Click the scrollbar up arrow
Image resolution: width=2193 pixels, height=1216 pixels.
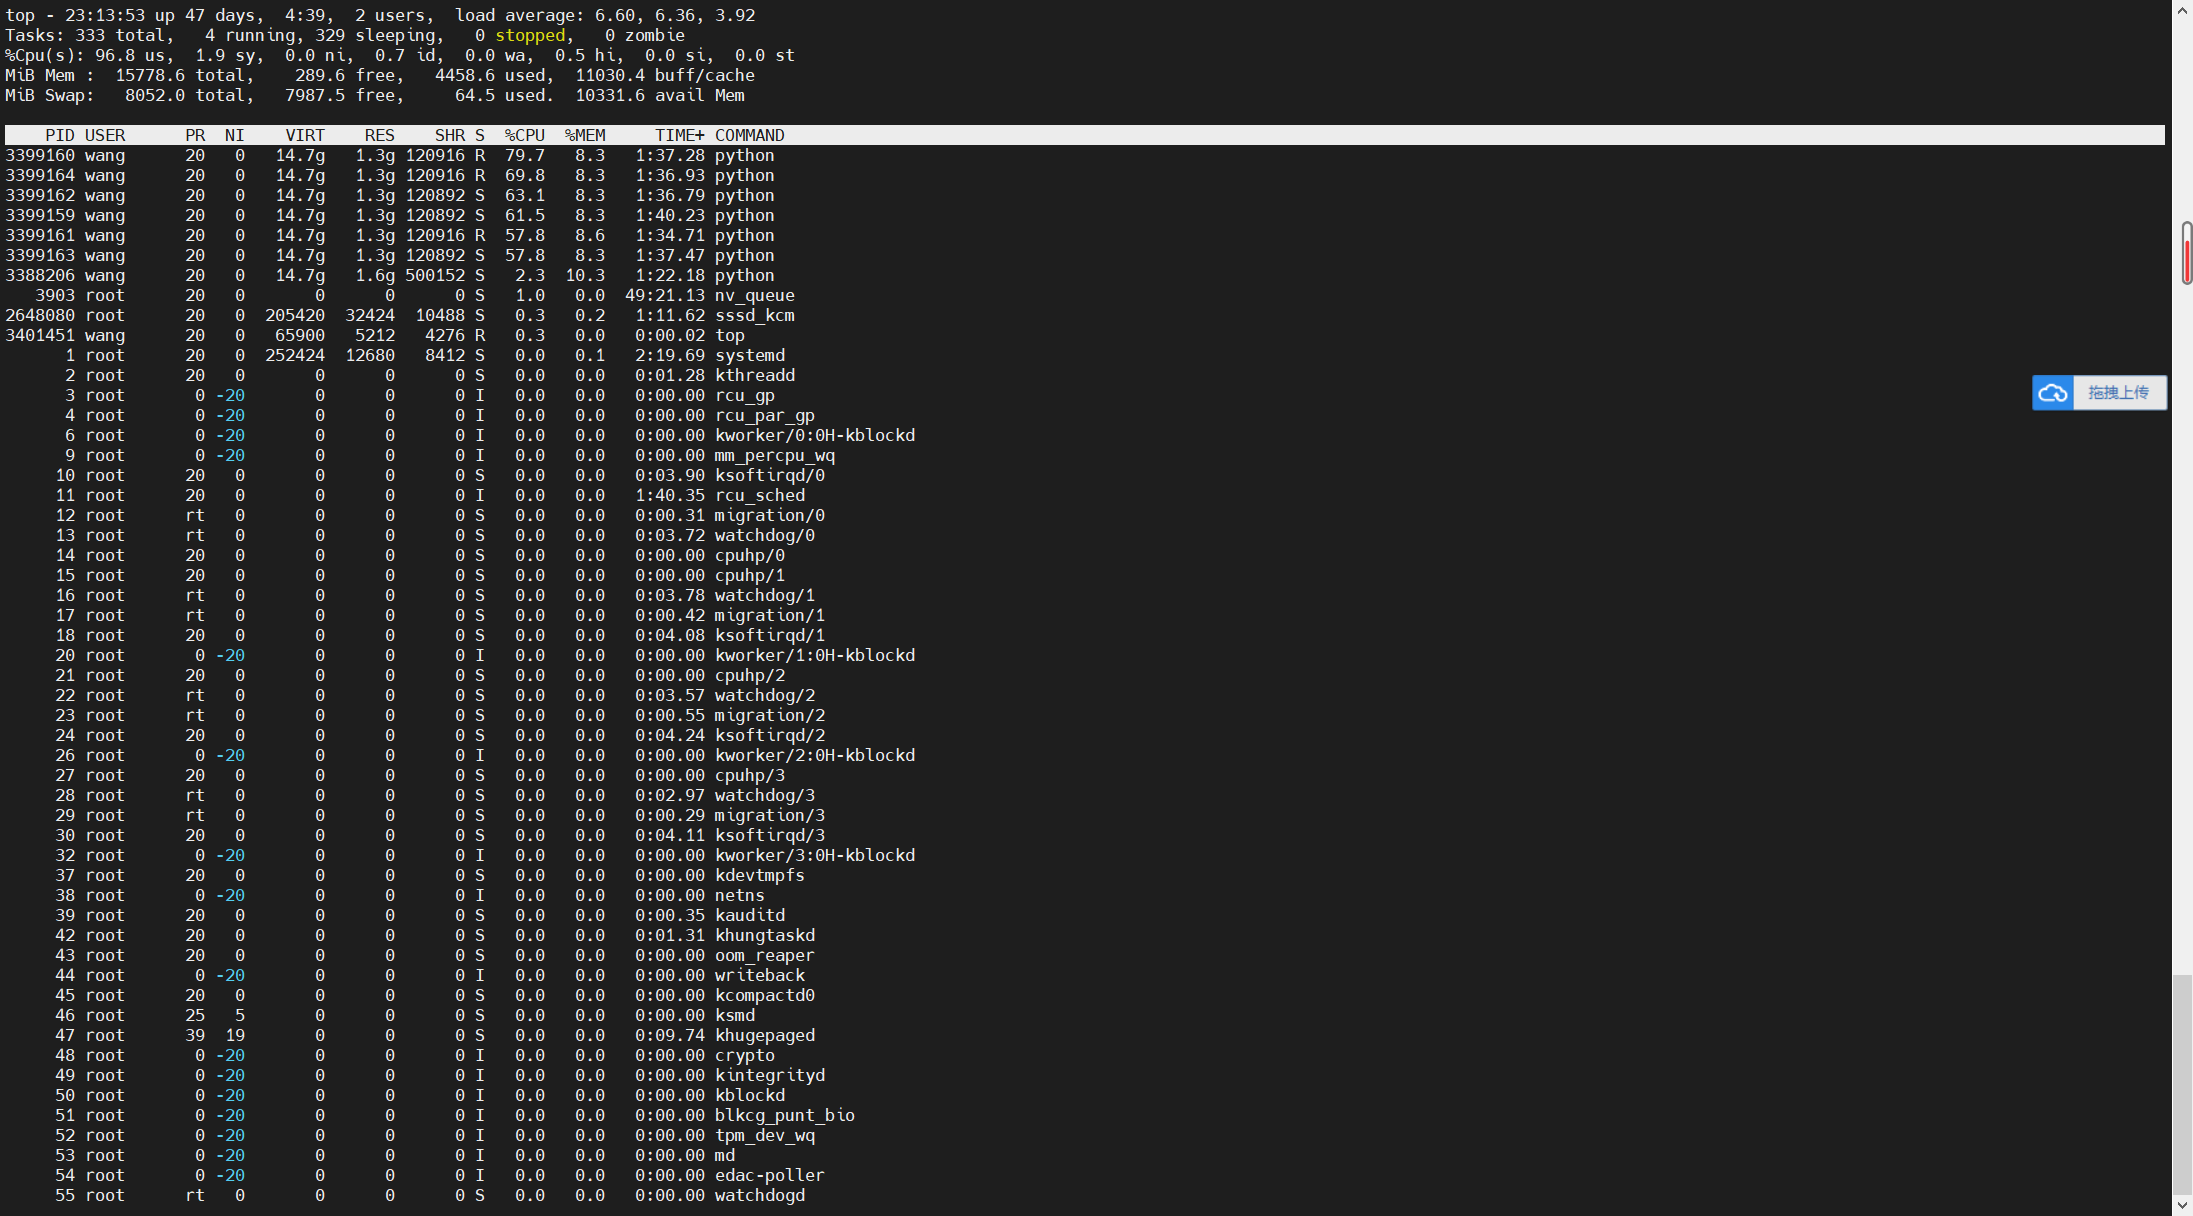(x=2183, y=9)
